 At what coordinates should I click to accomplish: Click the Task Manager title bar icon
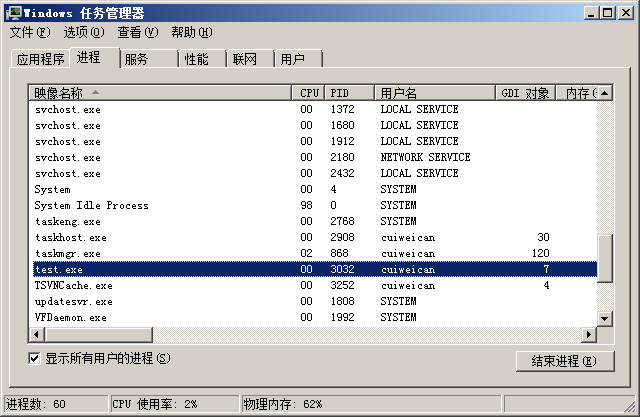point(13,13)
